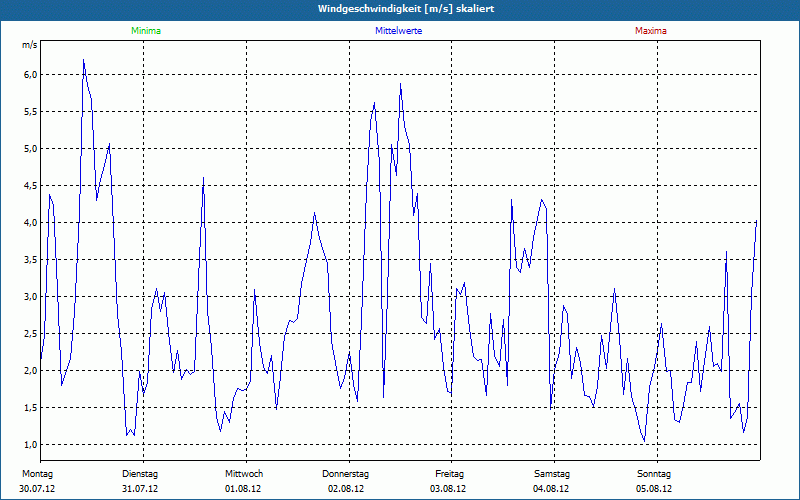Click the 4,5 y-axis value
This screenshot has width=800, height=500.
click(x=30, y=186)
